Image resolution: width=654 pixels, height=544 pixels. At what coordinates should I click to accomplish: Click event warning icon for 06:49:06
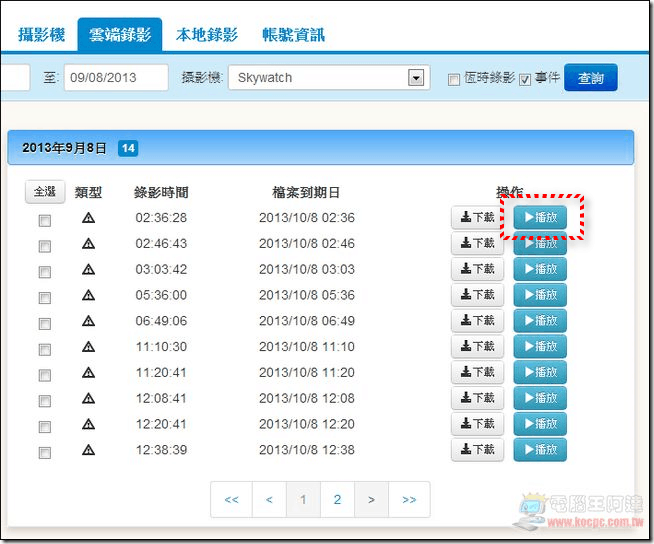click(x=88, y=321)
